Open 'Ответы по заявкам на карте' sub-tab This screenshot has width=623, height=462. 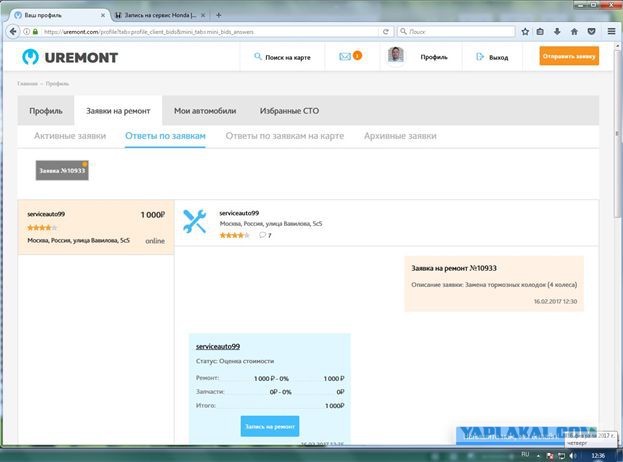tap(285, 136)
